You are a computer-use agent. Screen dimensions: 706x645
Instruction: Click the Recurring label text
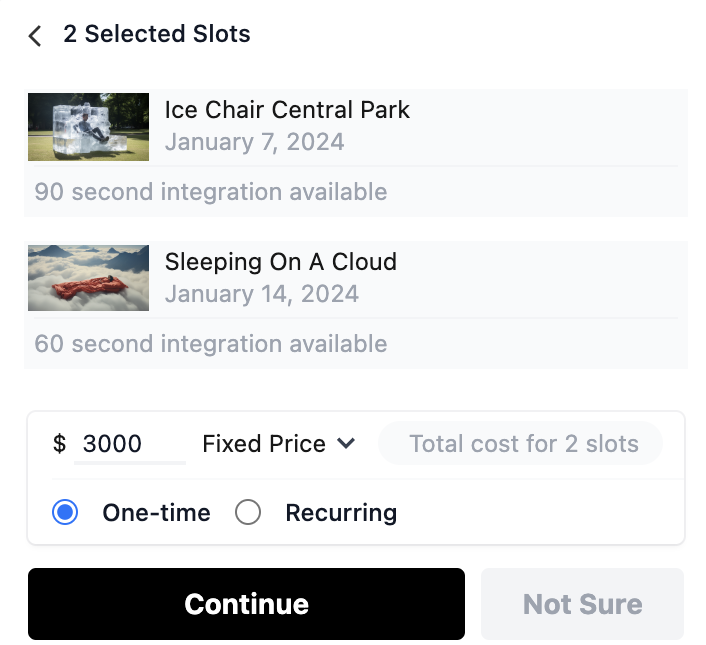(x=341, y=513)
